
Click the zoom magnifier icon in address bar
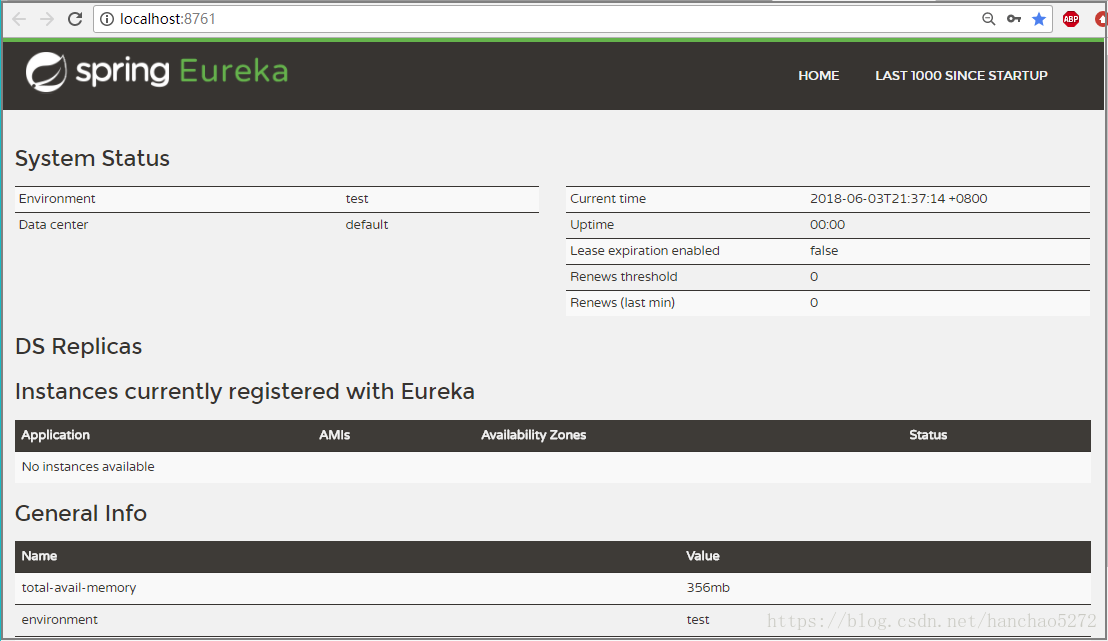coord(989,19)
